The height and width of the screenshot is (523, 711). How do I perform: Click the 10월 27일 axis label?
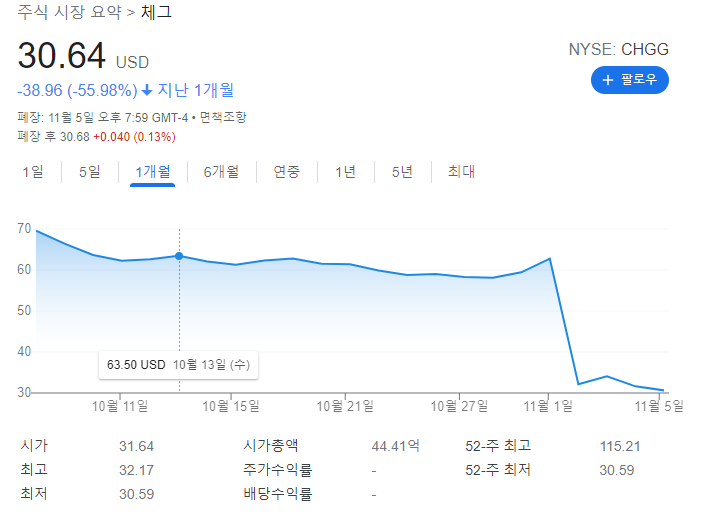click(459, 406)
